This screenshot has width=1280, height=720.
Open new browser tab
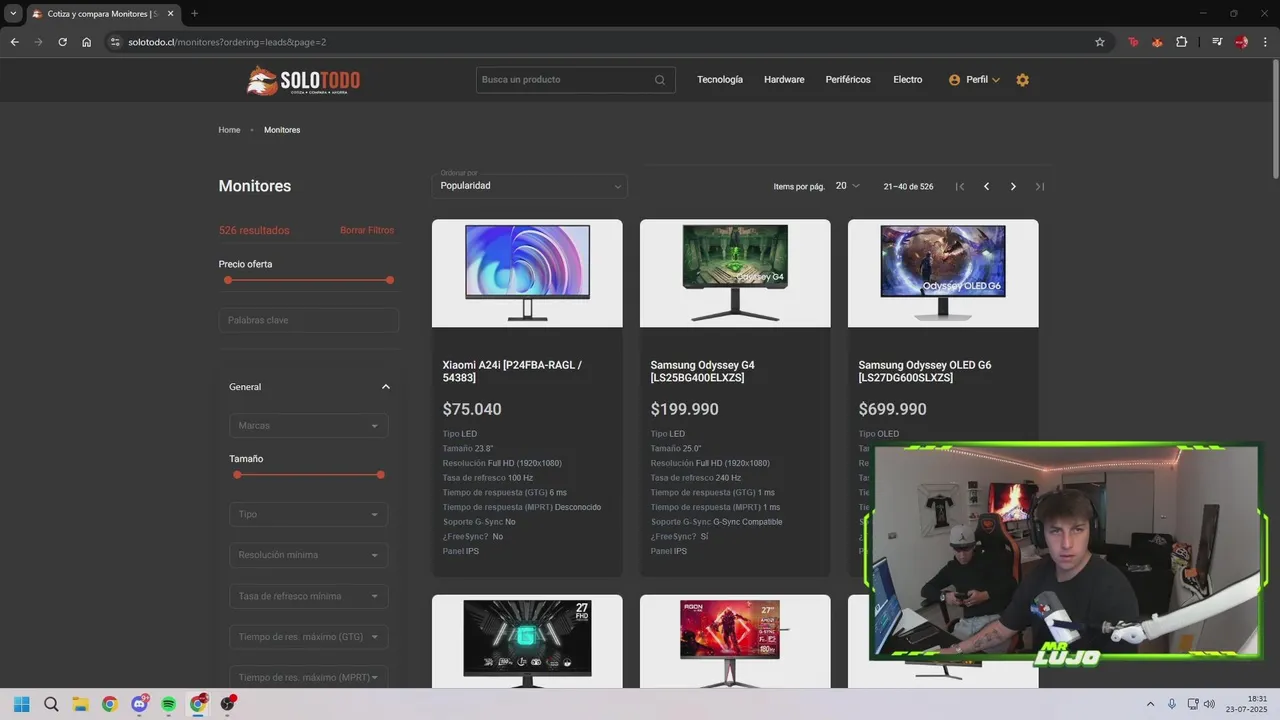click(x=194, y=14)
